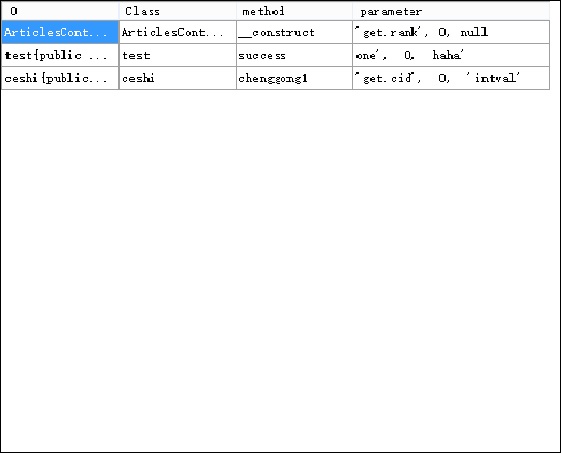Select the 'one', 0, 'haha' parameter cell

tap(451, 55)
